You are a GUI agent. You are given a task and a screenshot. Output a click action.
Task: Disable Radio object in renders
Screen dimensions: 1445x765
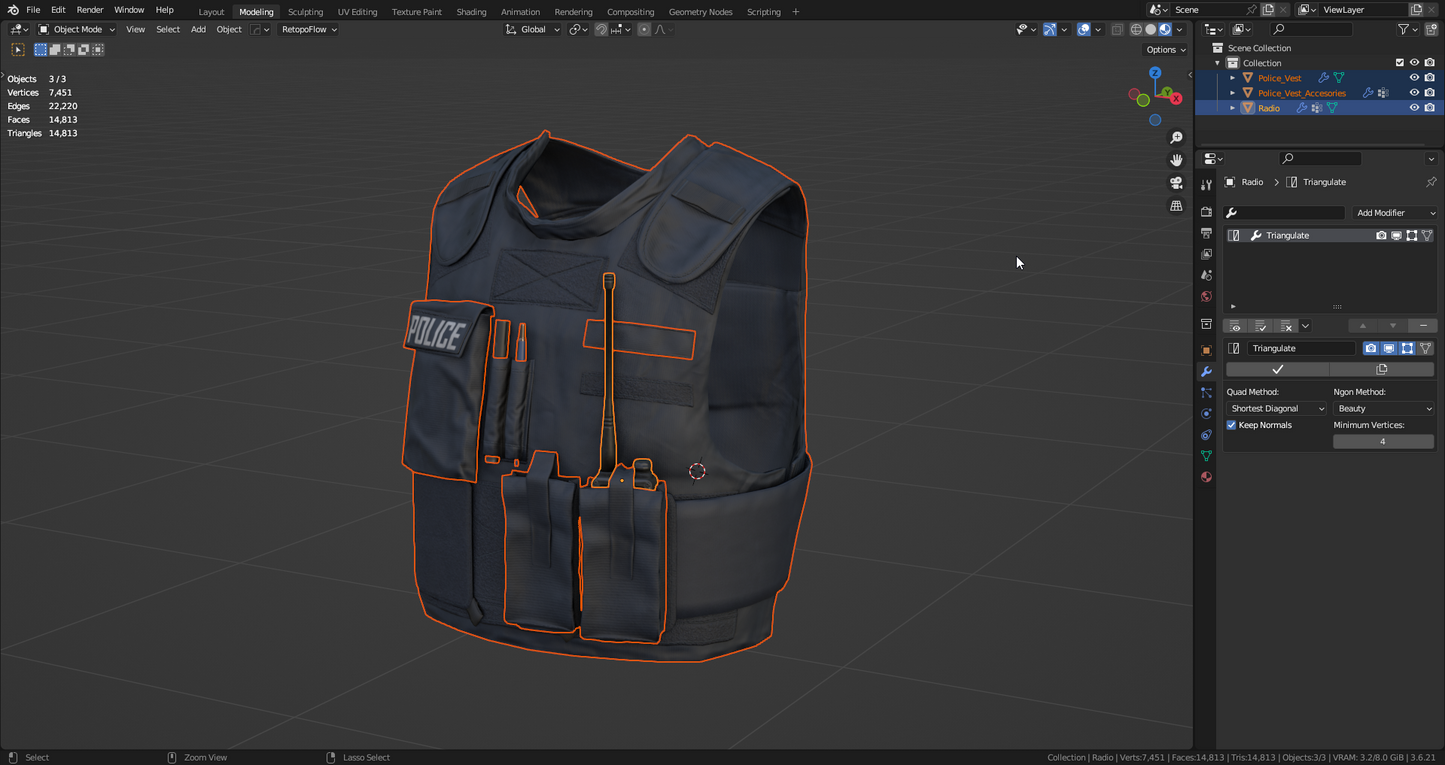click(x=1430, y=108)
